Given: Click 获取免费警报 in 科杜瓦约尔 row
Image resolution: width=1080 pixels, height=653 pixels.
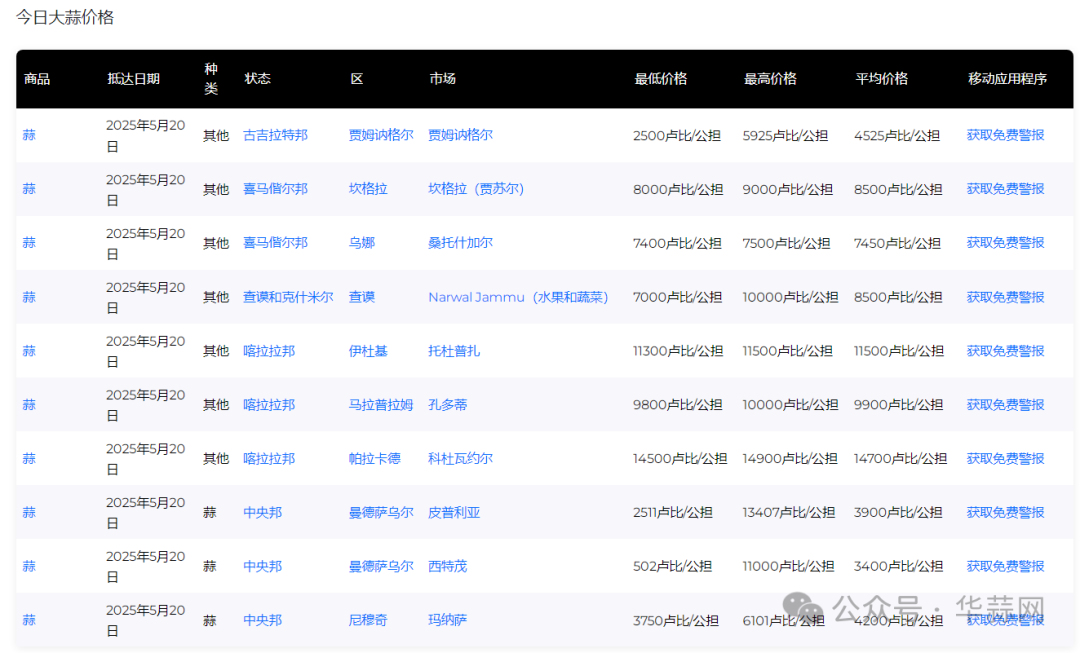Looking at the screenshot, I should [x=1005, y=458].
